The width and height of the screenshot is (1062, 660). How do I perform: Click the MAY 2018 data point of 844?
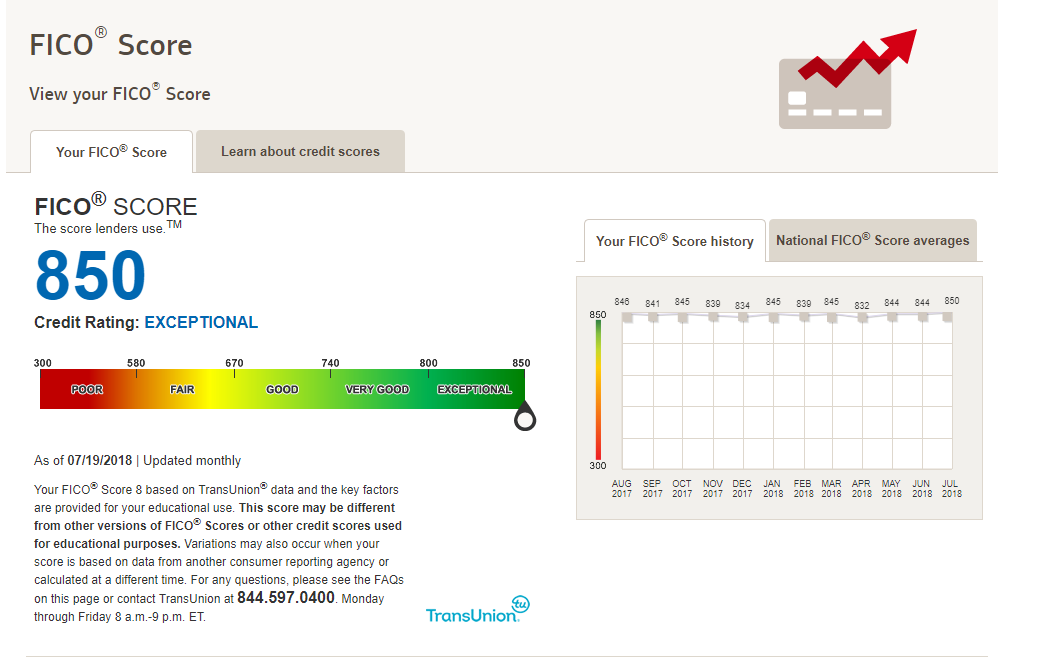tap(892, 317)
